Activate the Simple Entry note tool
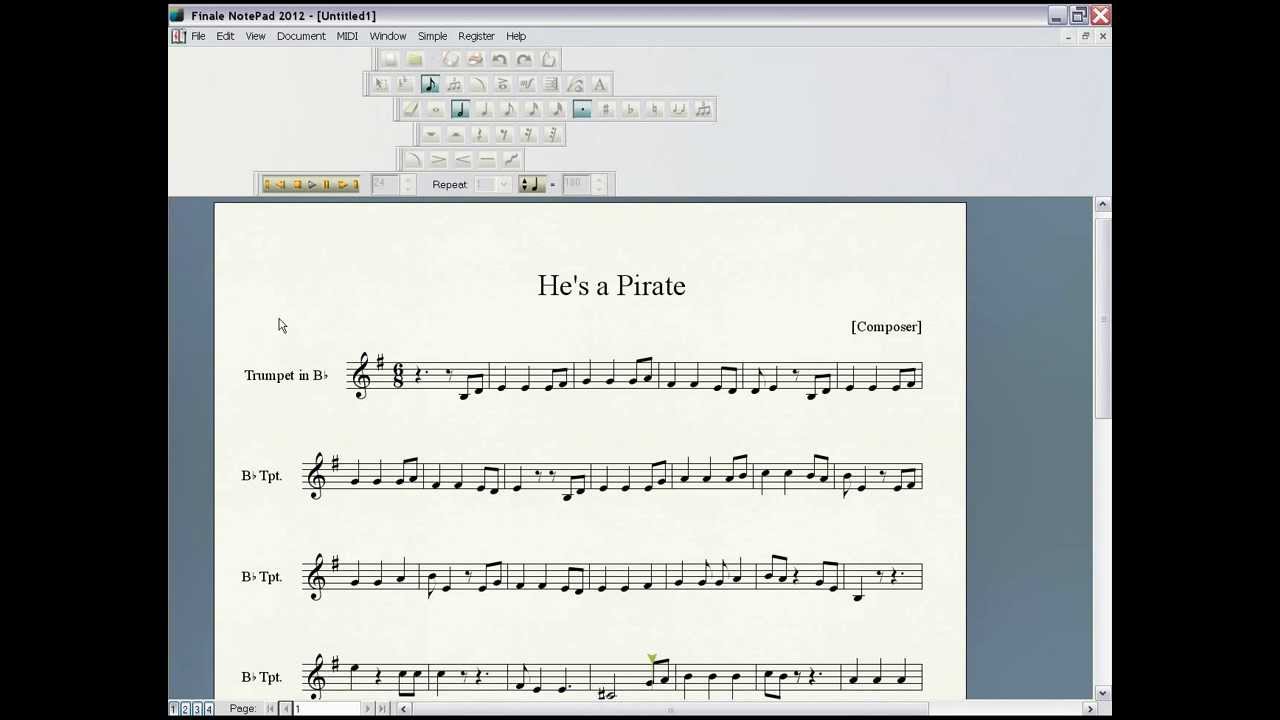The width and height of the screenshot is (1280, 720). pos(430,84)
